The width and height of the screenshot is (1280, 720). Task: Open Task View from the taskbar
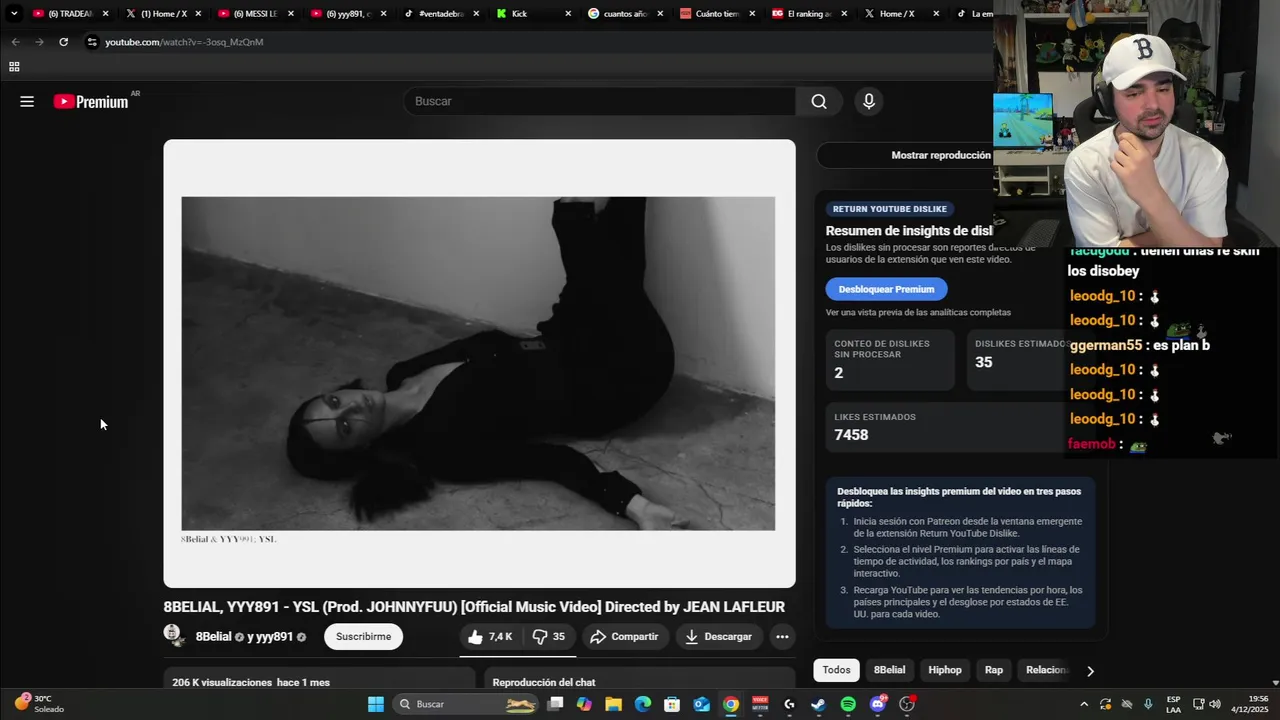pyautogui.click(x=555, y=704)
